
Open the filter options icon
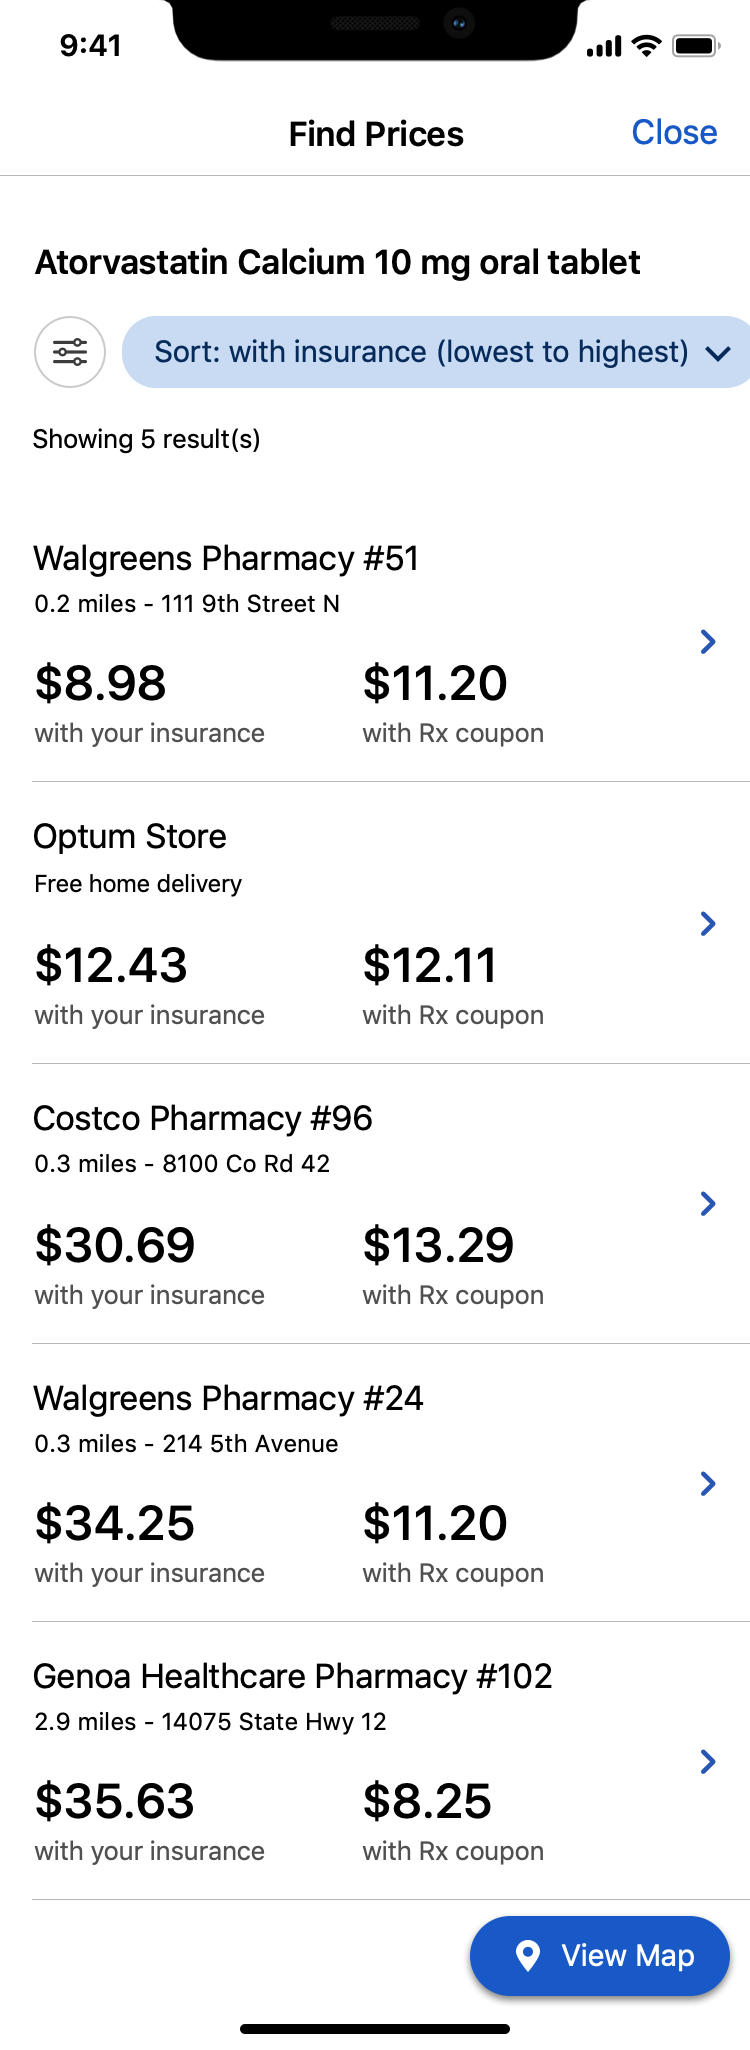click(70, 352)
